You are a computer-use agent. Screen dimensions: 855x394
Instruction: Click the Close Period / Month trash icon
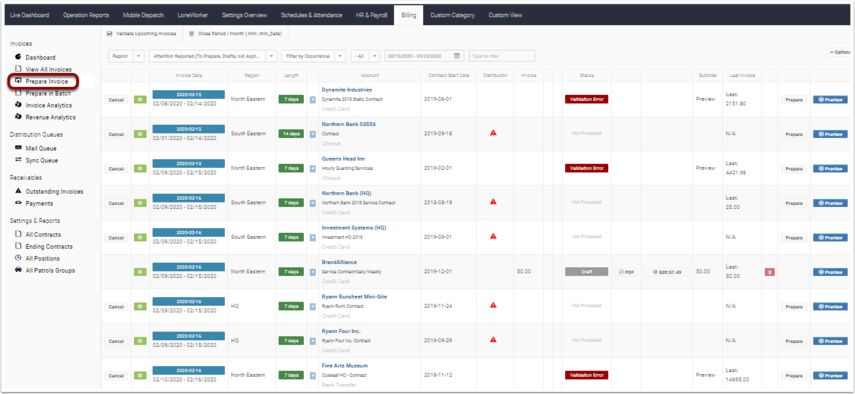191,34
